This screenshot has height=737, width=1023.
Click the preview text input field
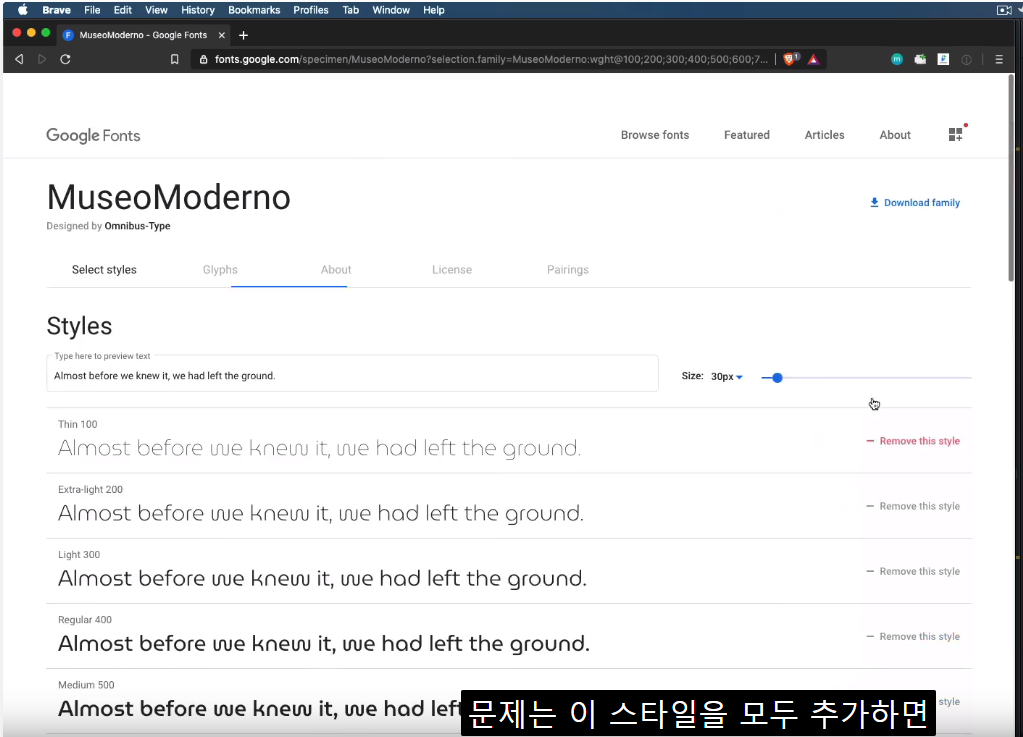pos(352,375)
